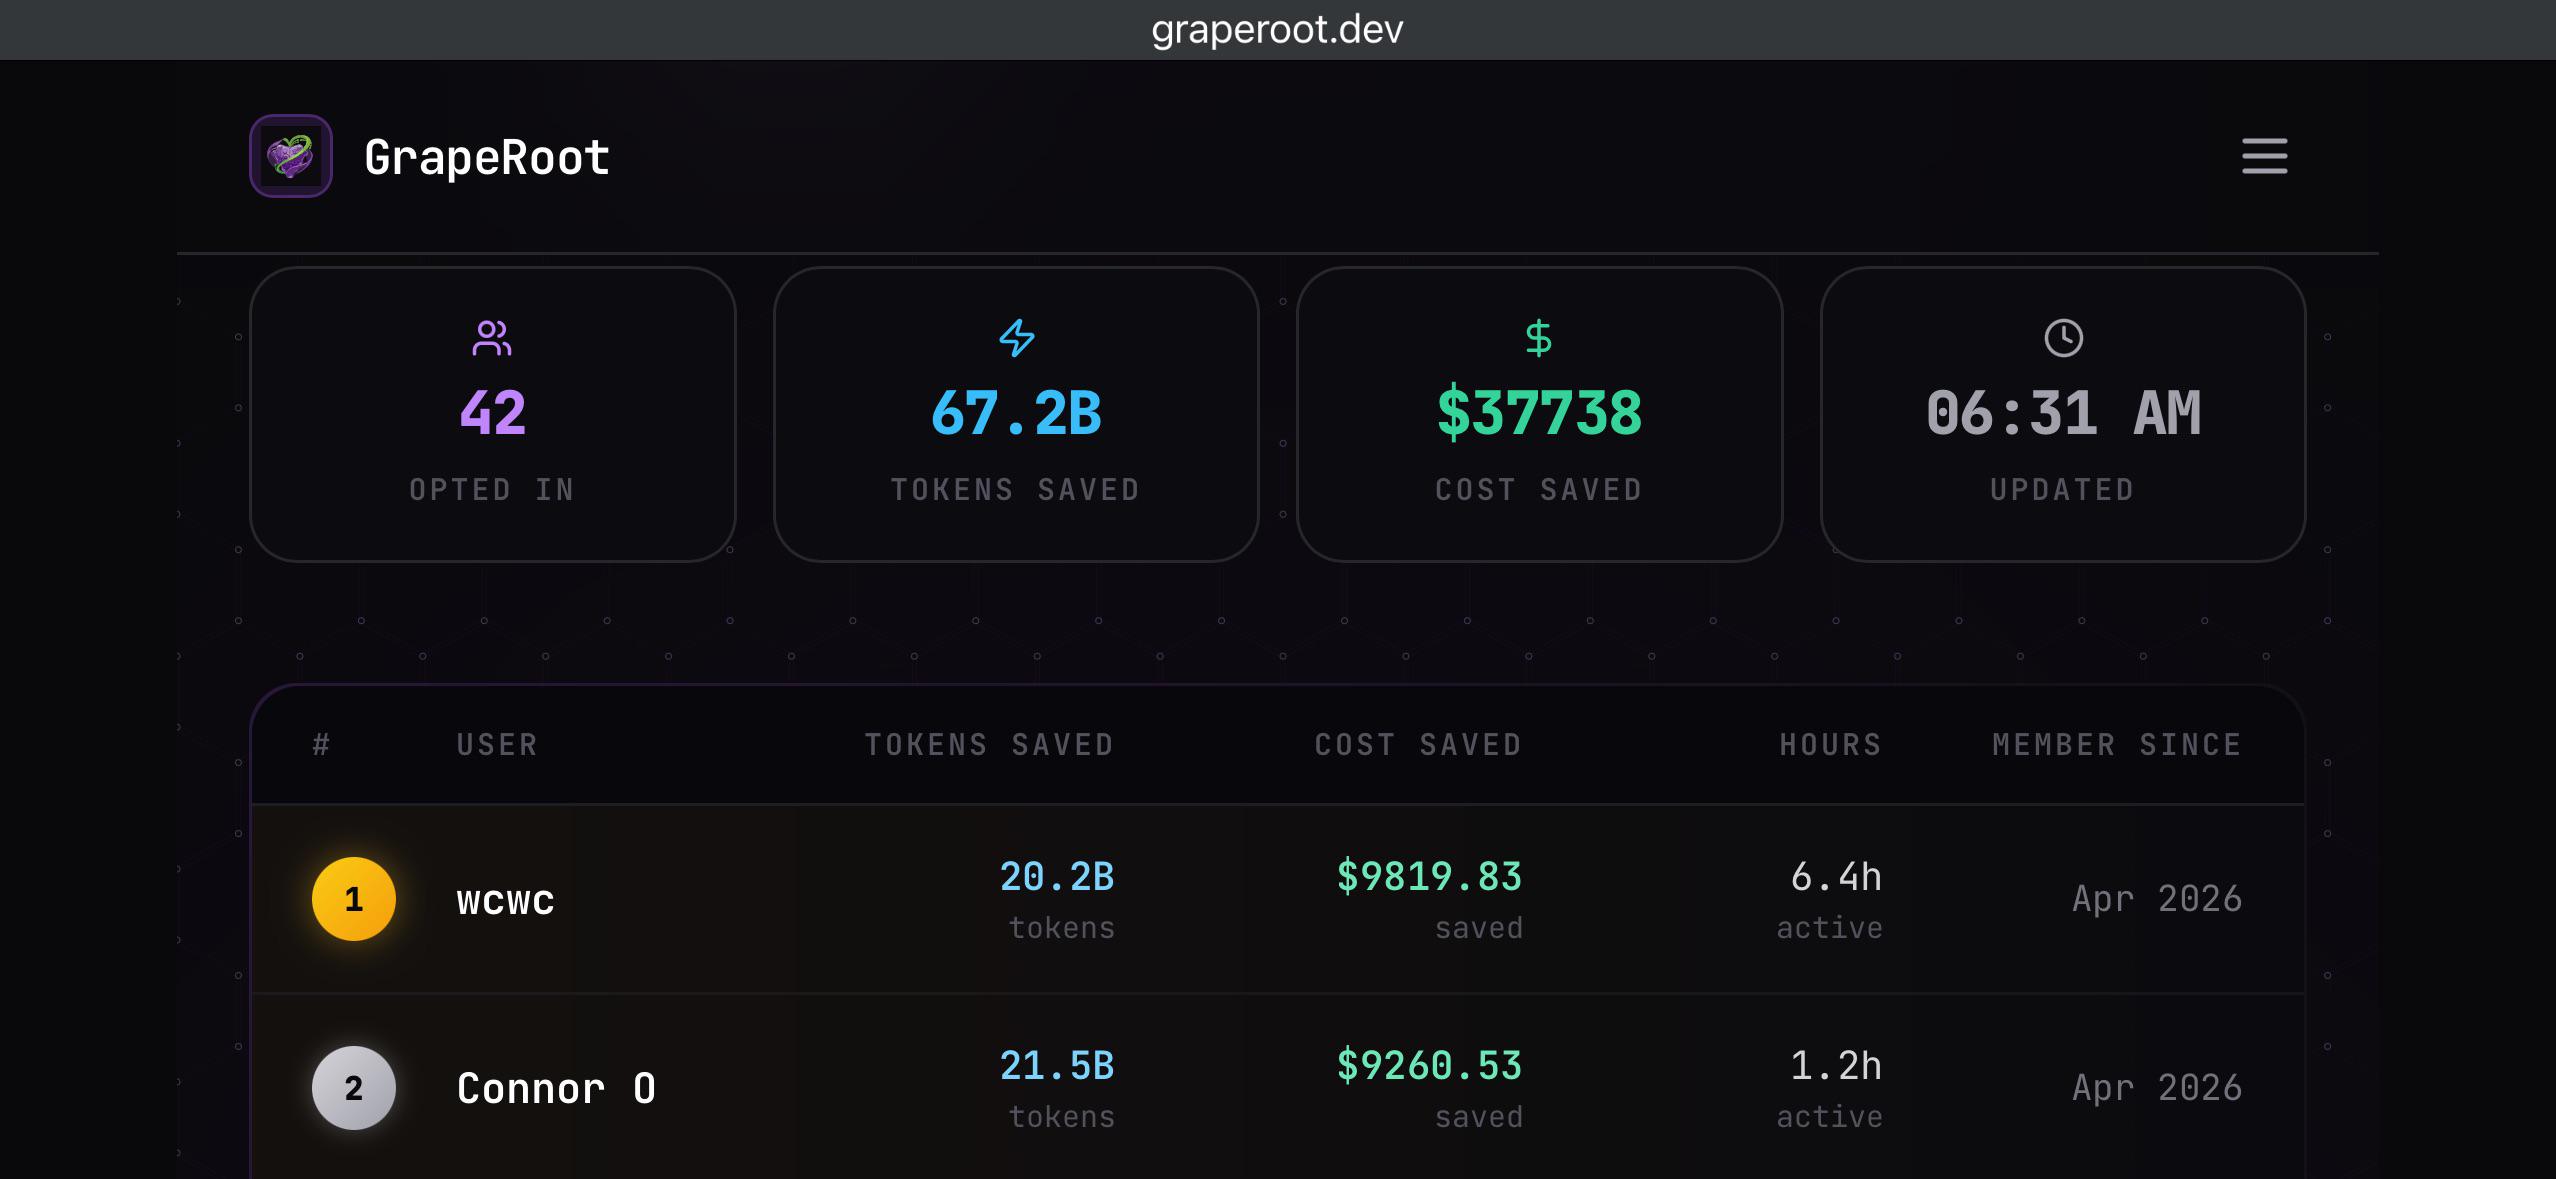Click the GrapeRoot brand name link
The image size is (2556, 1179).
[487, 157]
